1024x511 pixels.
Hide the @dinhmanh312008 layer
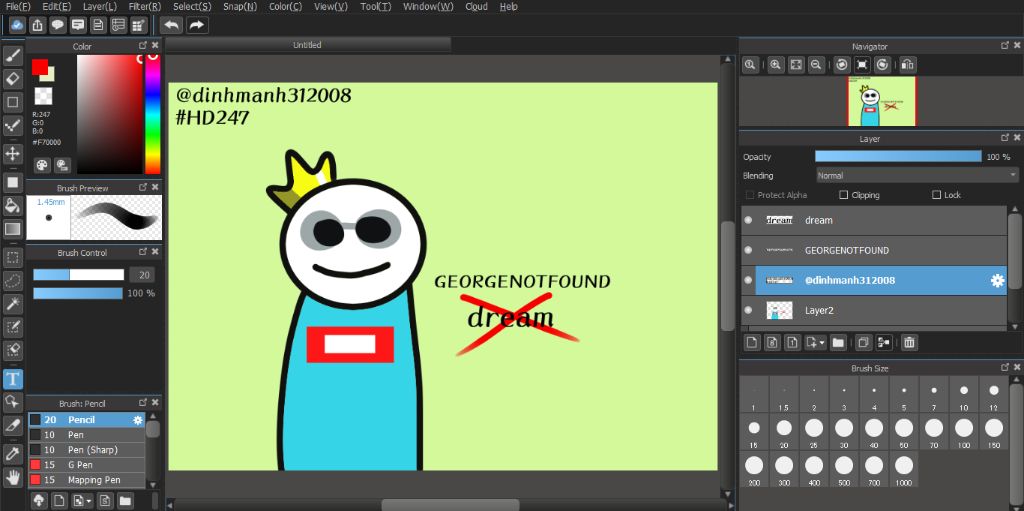748,280
